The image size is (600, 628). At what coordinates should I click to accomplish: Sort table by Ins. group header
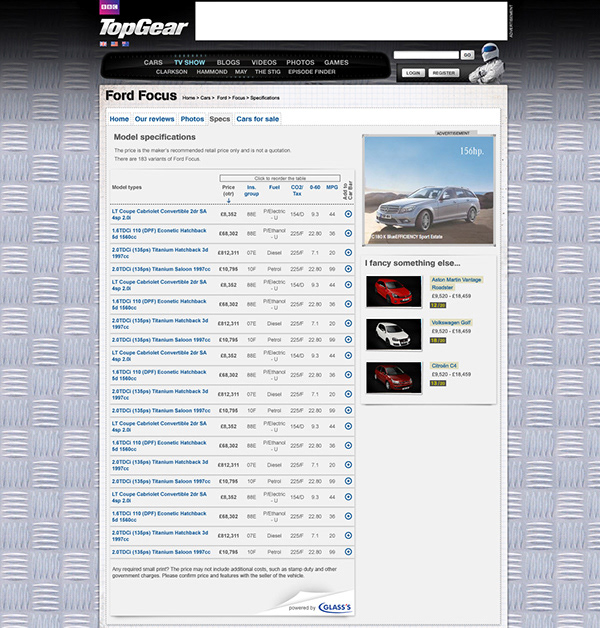[251, 190]
